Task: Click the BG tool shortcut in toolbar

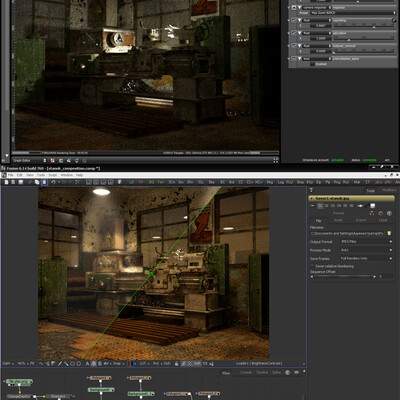Action: pyautogui.click(x=151, y=182)
